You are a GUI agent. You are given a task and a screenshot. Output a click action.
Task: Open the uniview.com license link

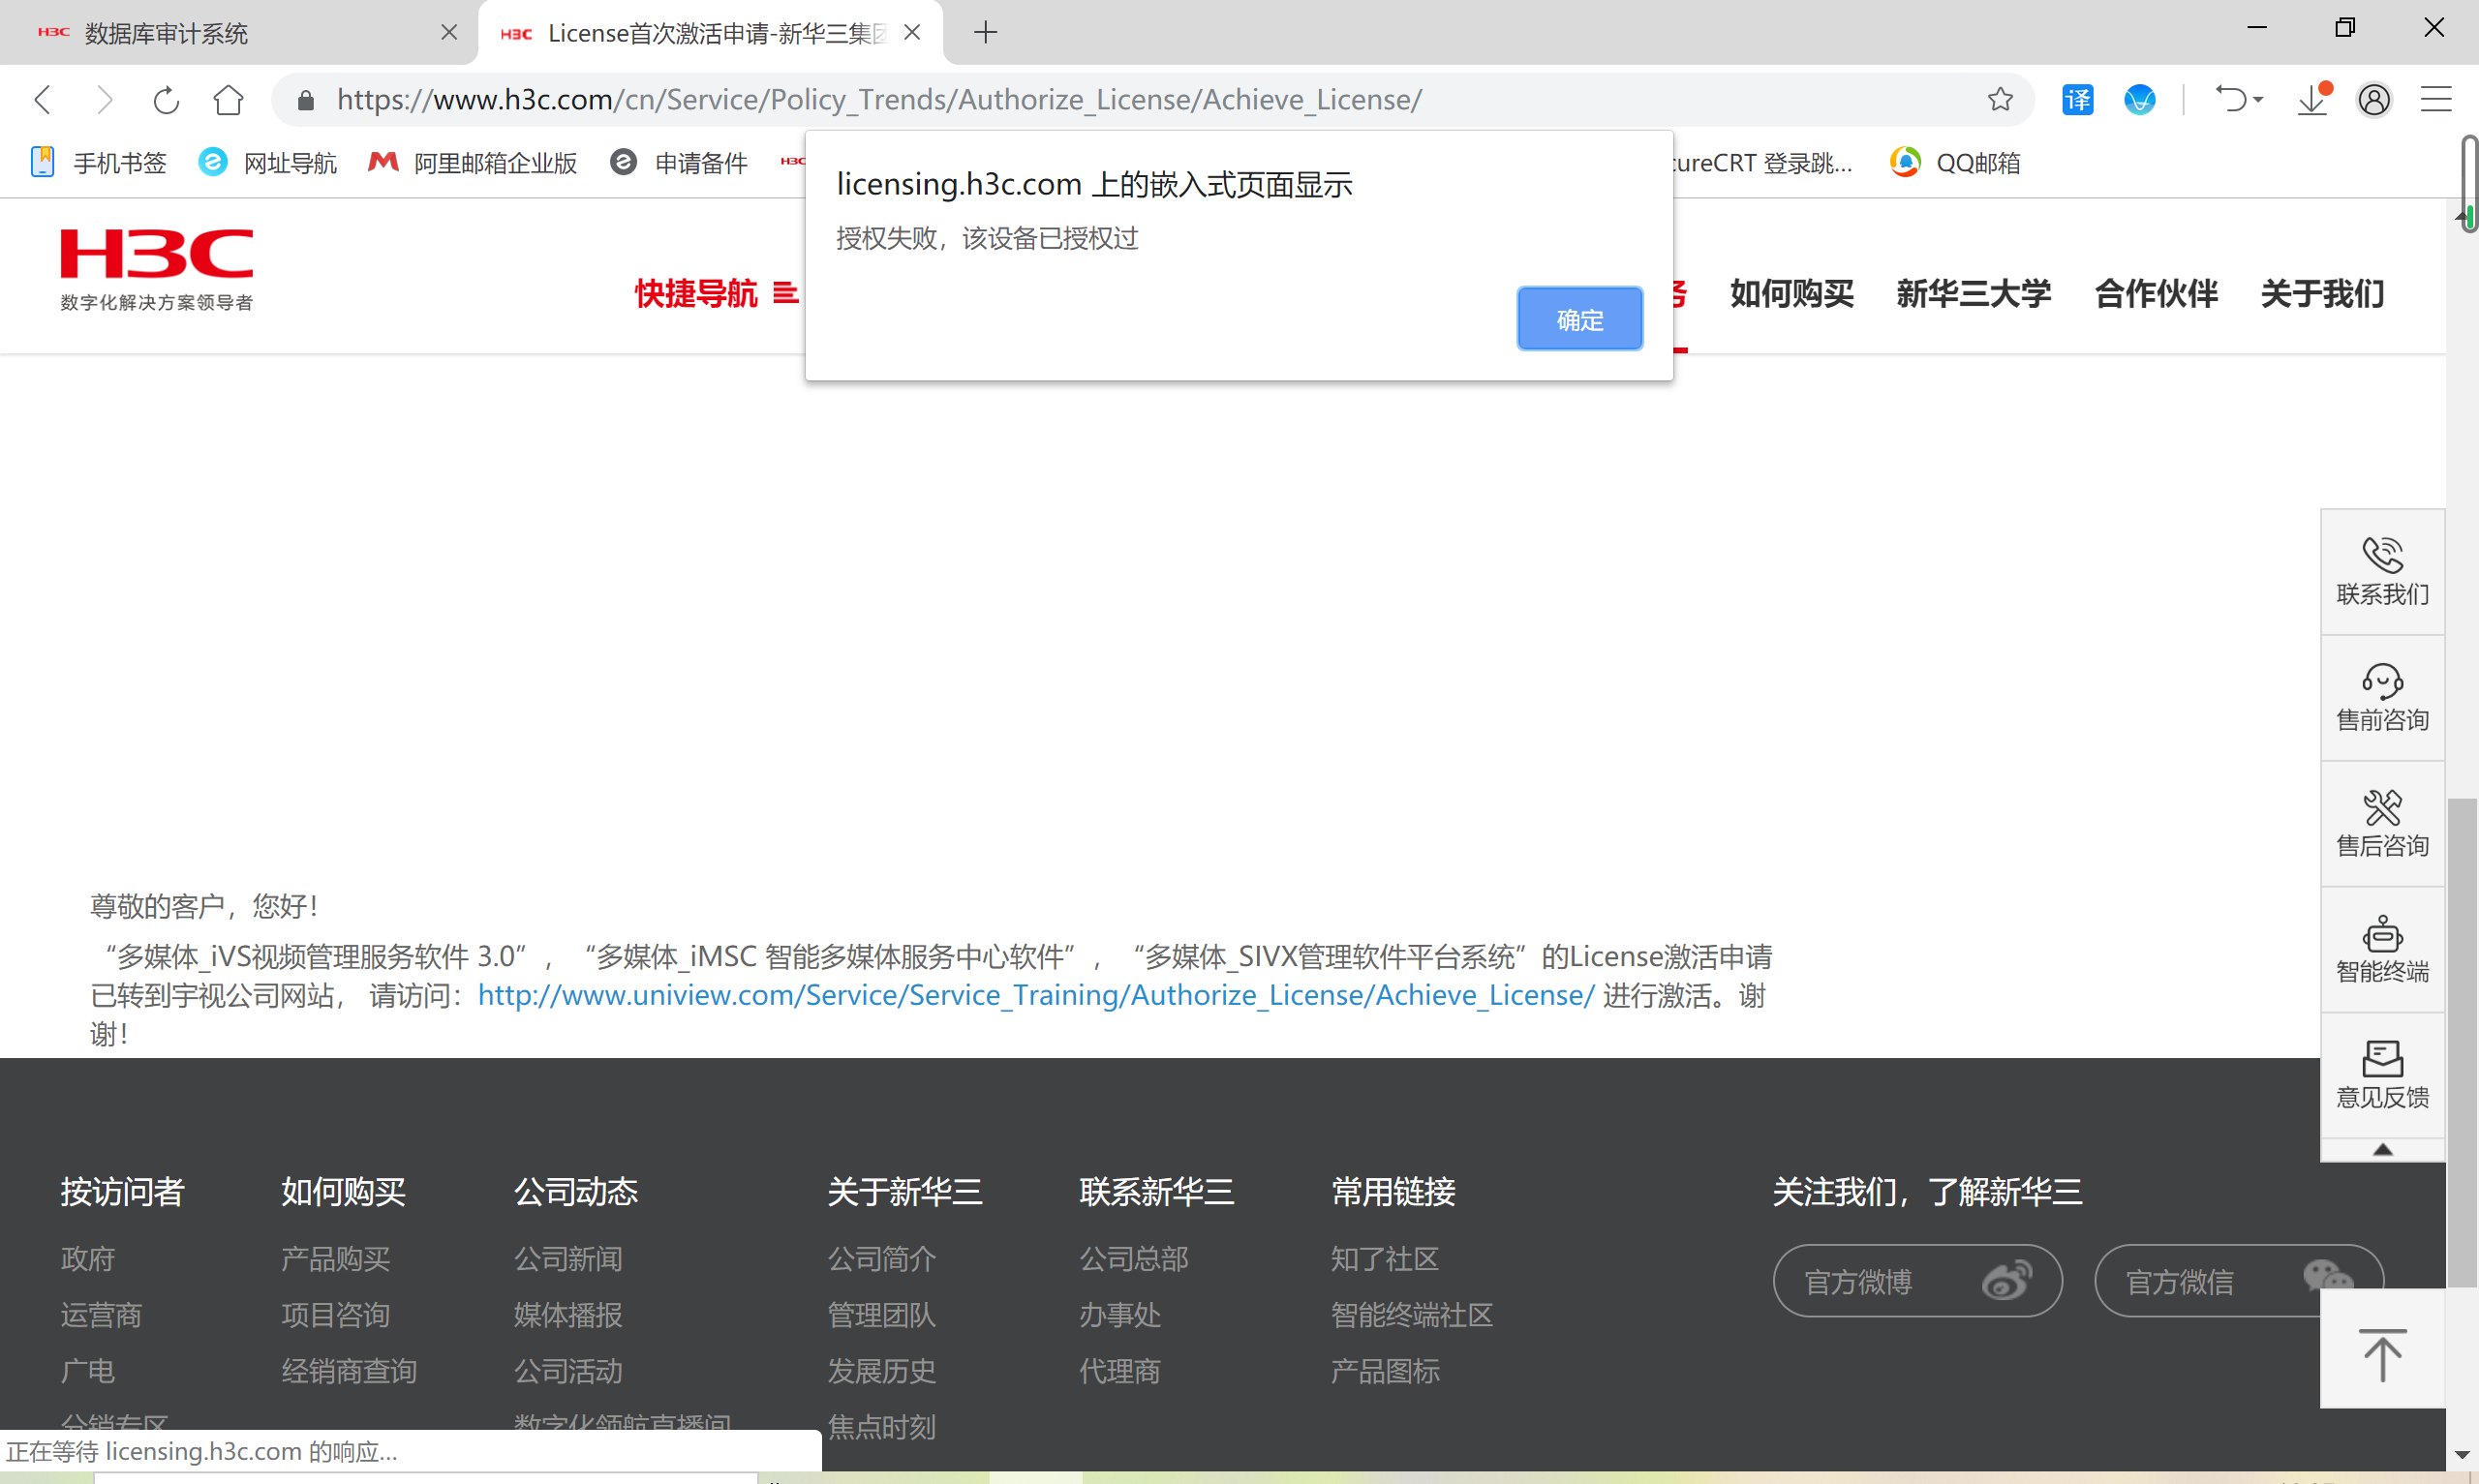tap(1035, 995)
